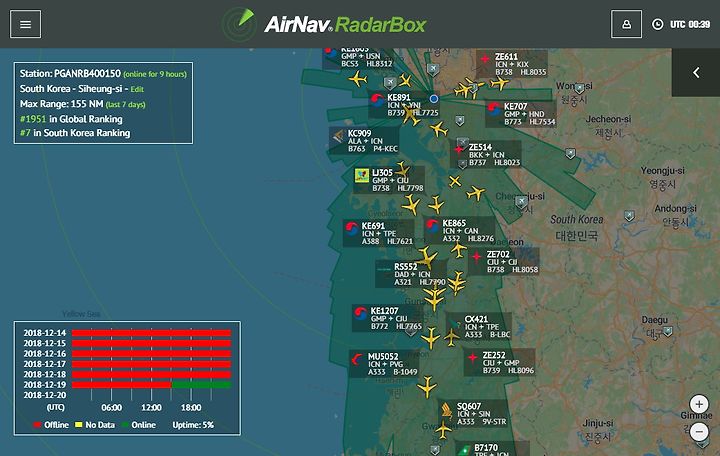Click the Edit station location link
This screenshot has width=720, height=456.
click(137, 89)
